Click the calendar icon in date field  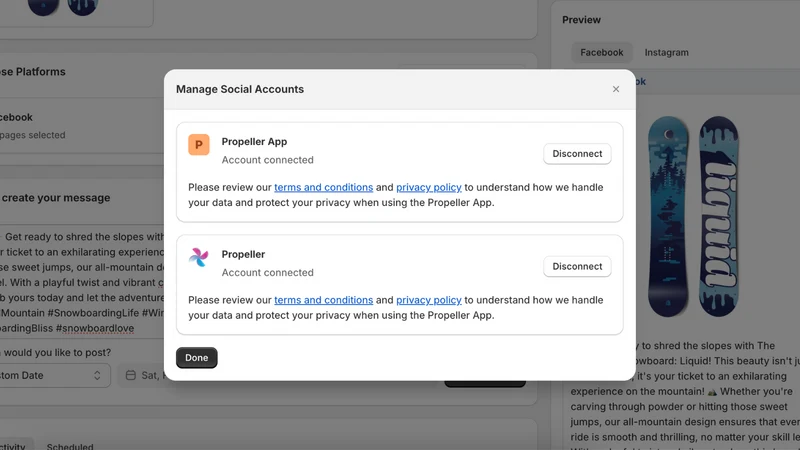[x=131, y=376]
